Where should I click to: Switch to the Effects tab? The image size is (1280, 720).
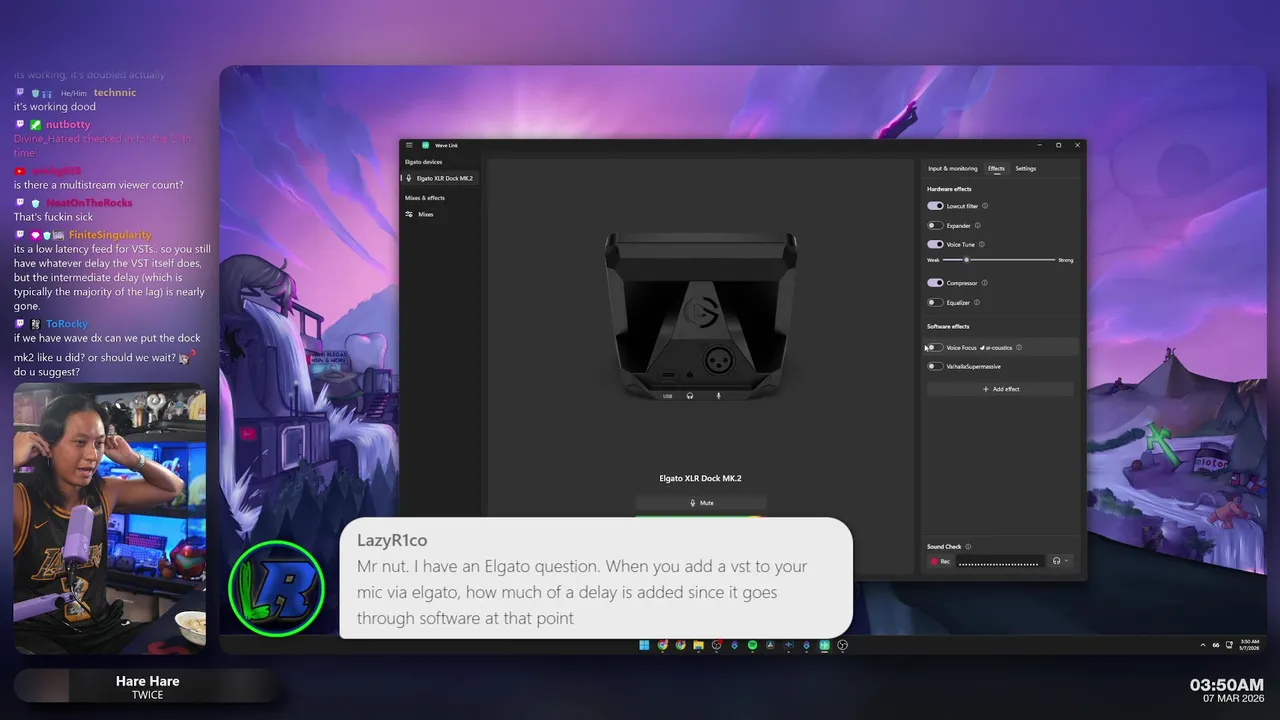996,168
